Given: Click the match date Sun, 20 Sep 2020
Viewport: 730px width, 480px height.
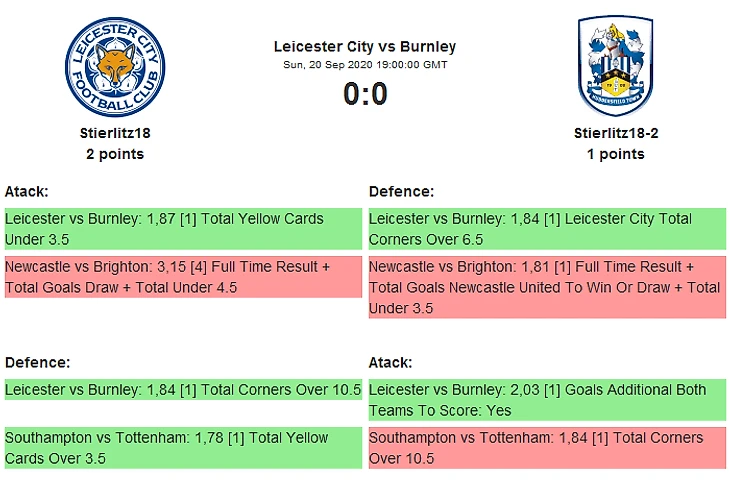Looking at the screenshot, I should [x=365, y=65].
